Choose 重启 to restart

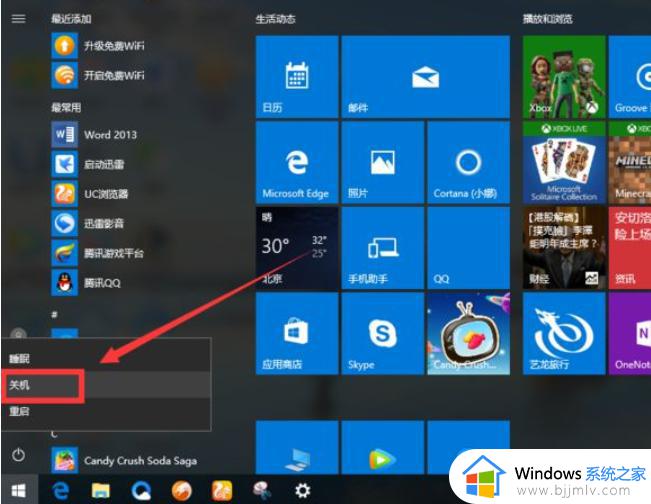point(106,411)
